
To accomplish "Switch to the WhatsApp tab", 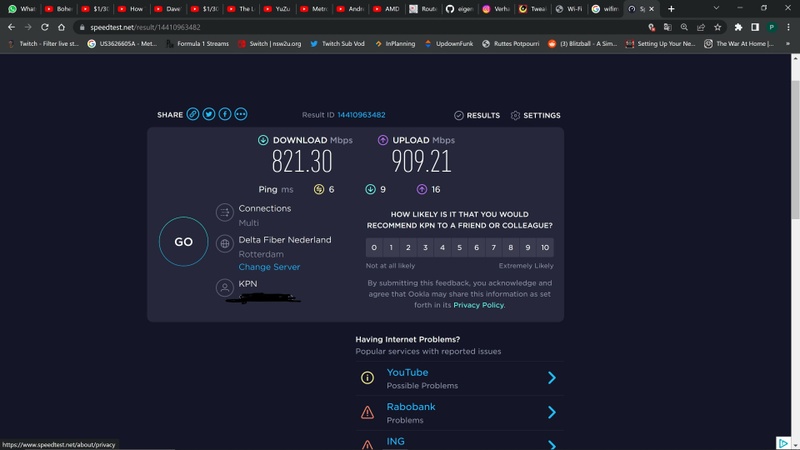I will 22,9.
